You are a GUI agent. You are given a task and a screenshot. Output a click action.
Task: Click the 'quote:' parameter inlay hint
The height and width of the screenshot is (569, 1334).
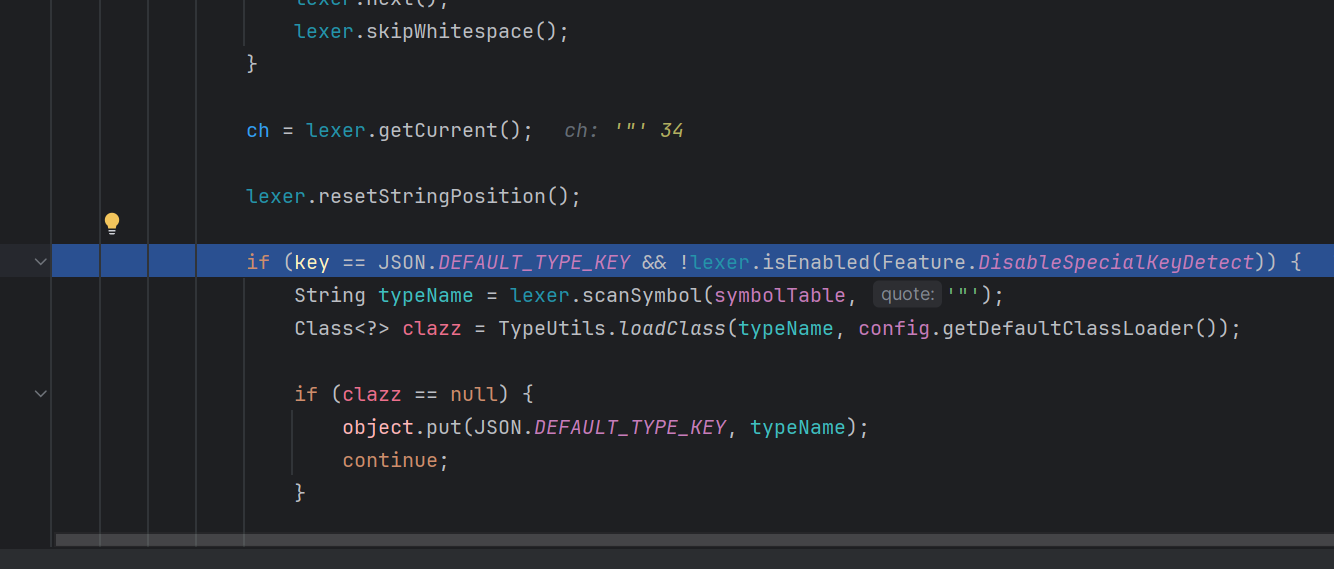click(907, 295)
